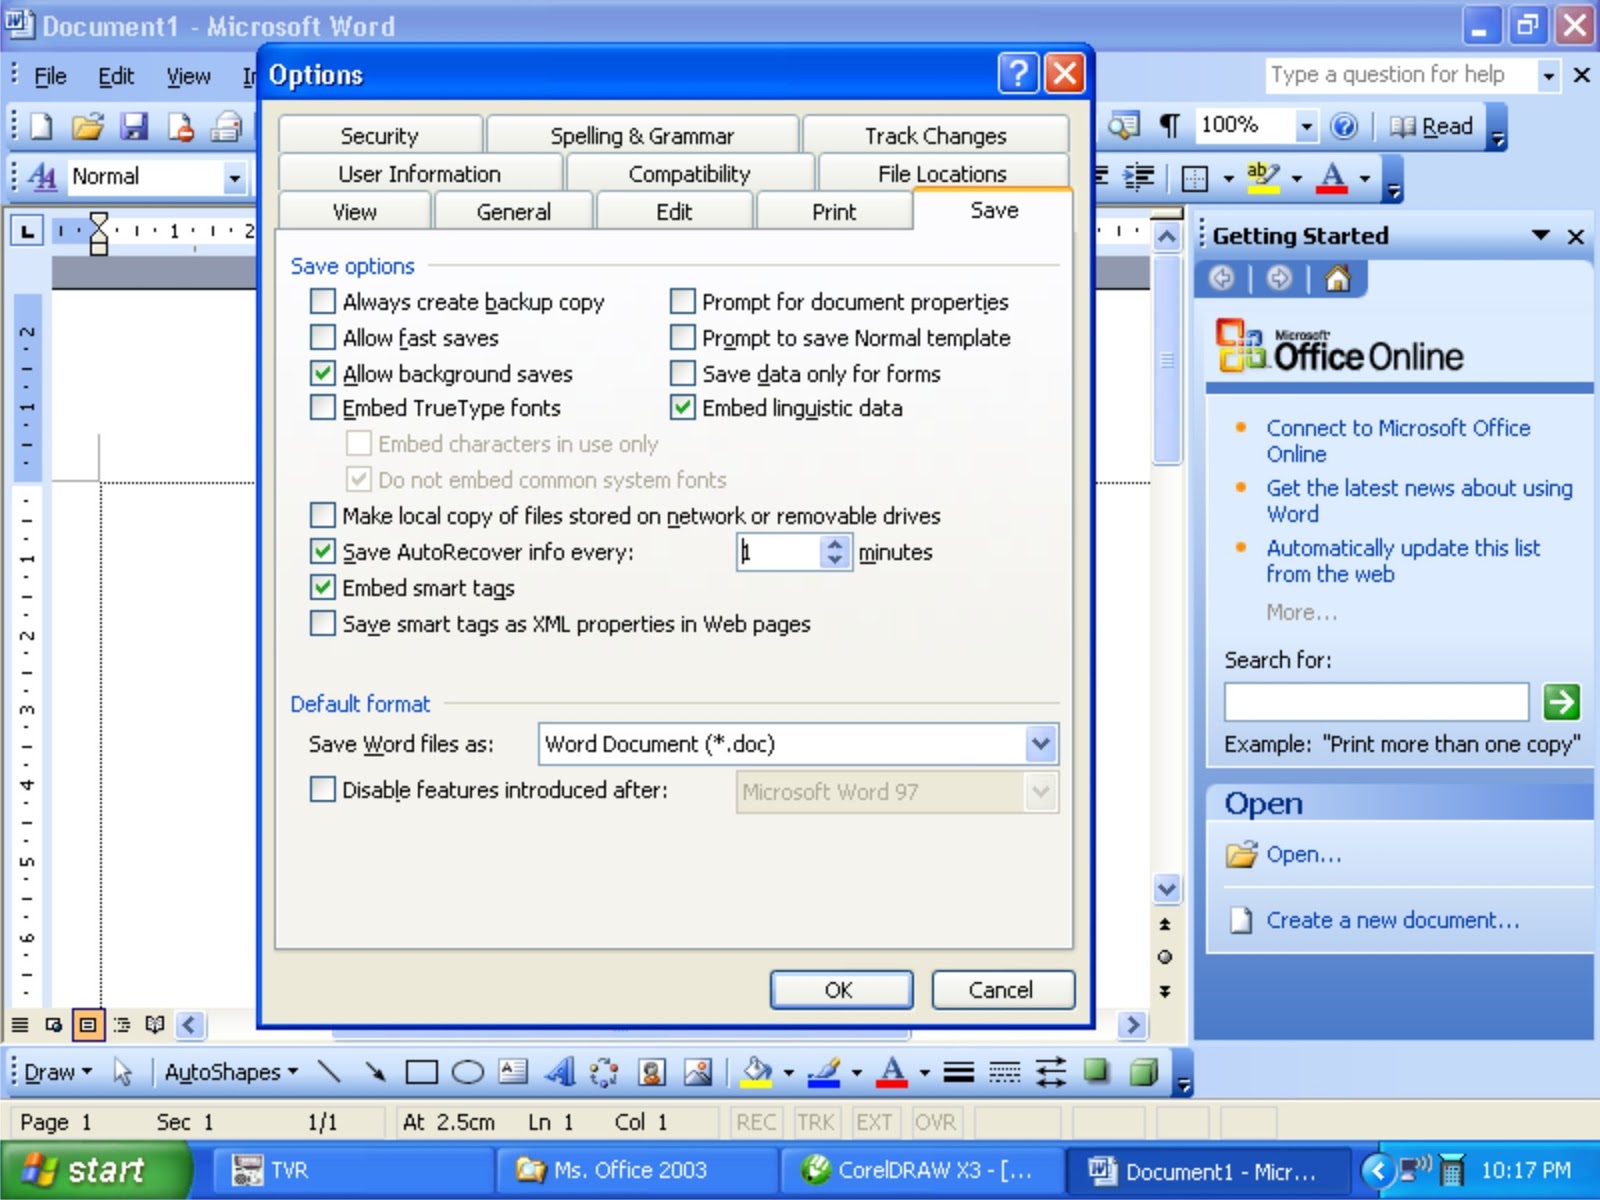Toggle Allow fast saves checkbox

323,337
